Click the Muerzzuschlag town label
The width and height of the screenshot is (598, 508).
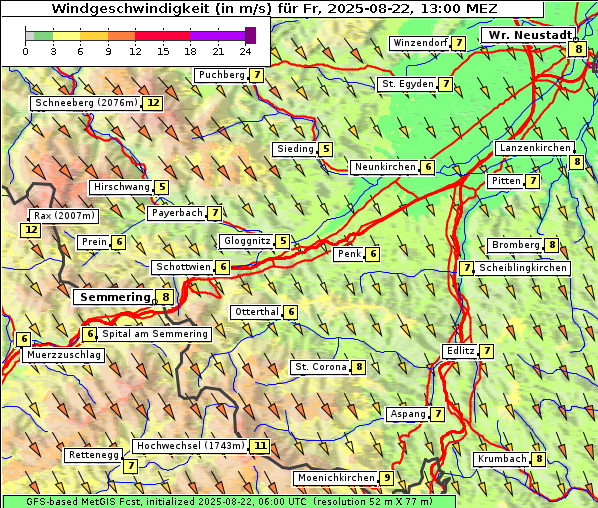pos(63,355)
